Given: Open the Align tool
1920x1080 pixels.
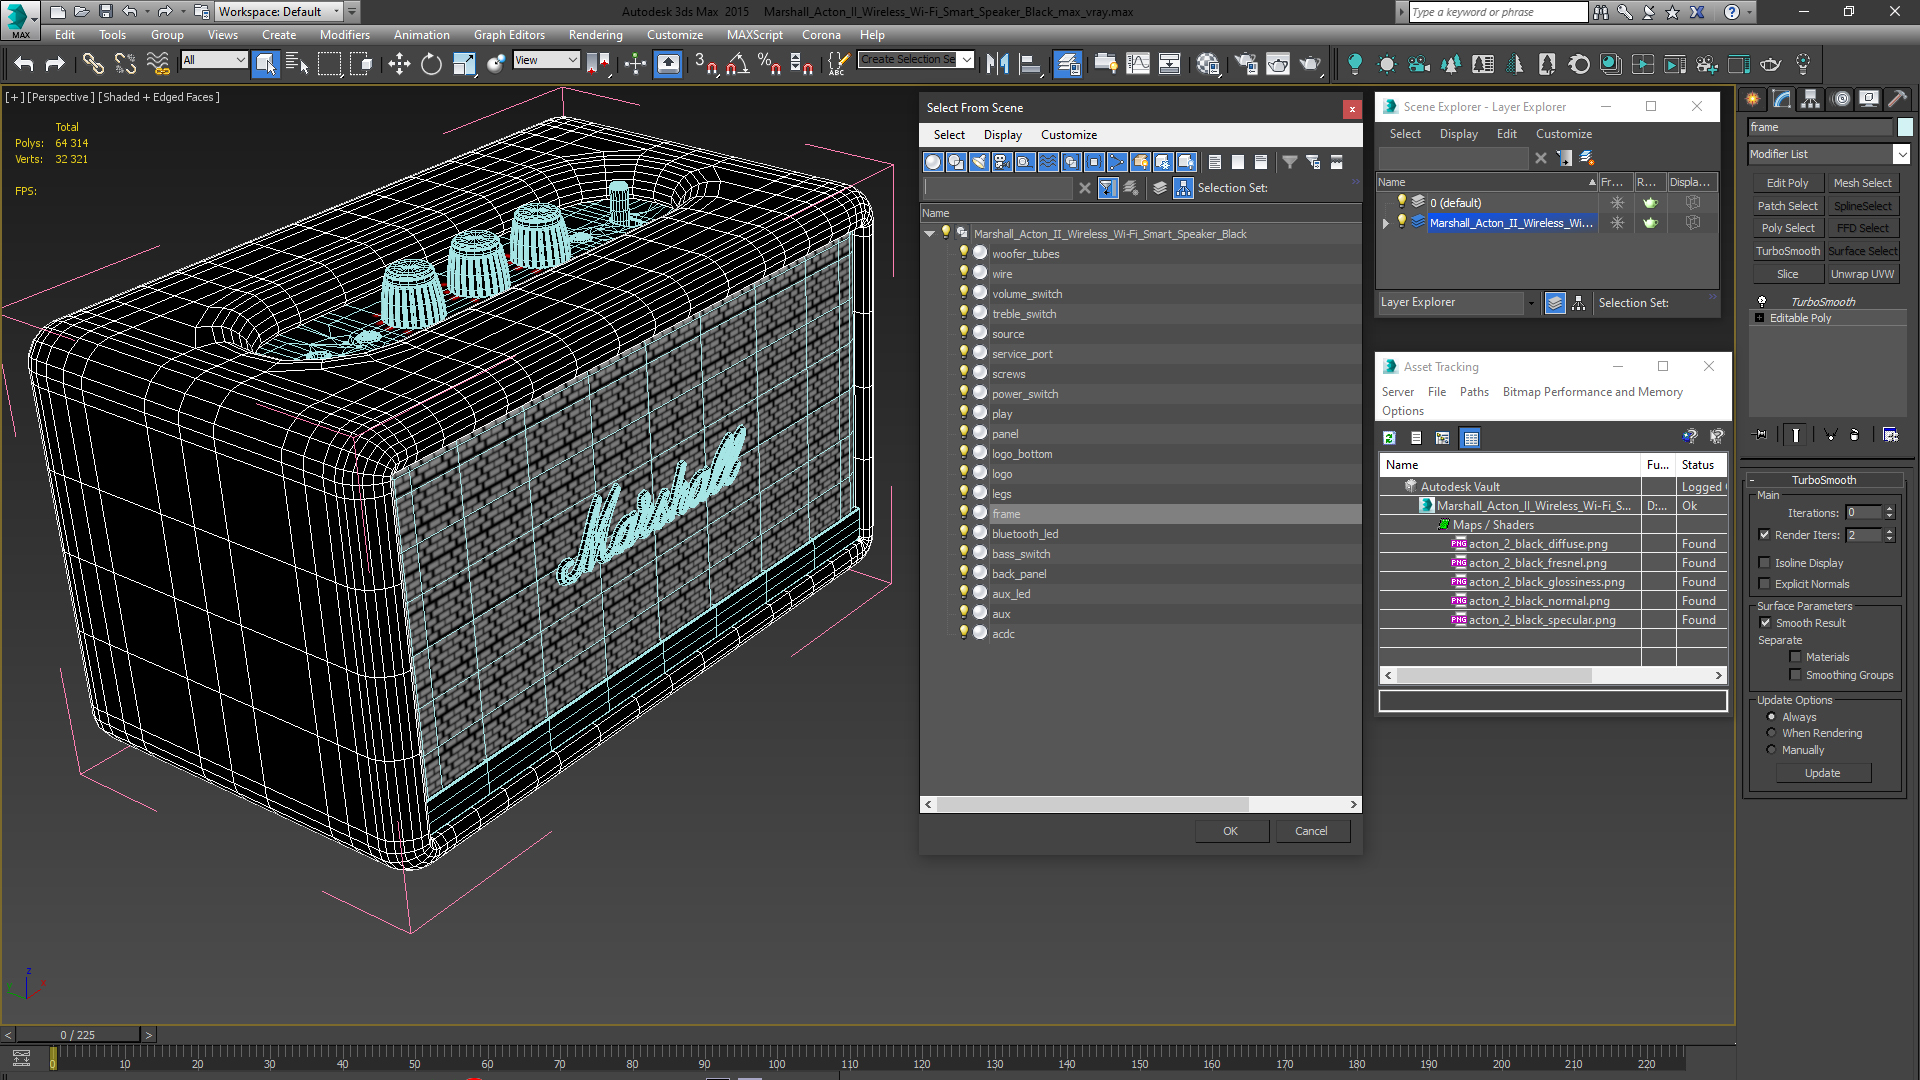Looking at the screenshot, I should 1029,64.
